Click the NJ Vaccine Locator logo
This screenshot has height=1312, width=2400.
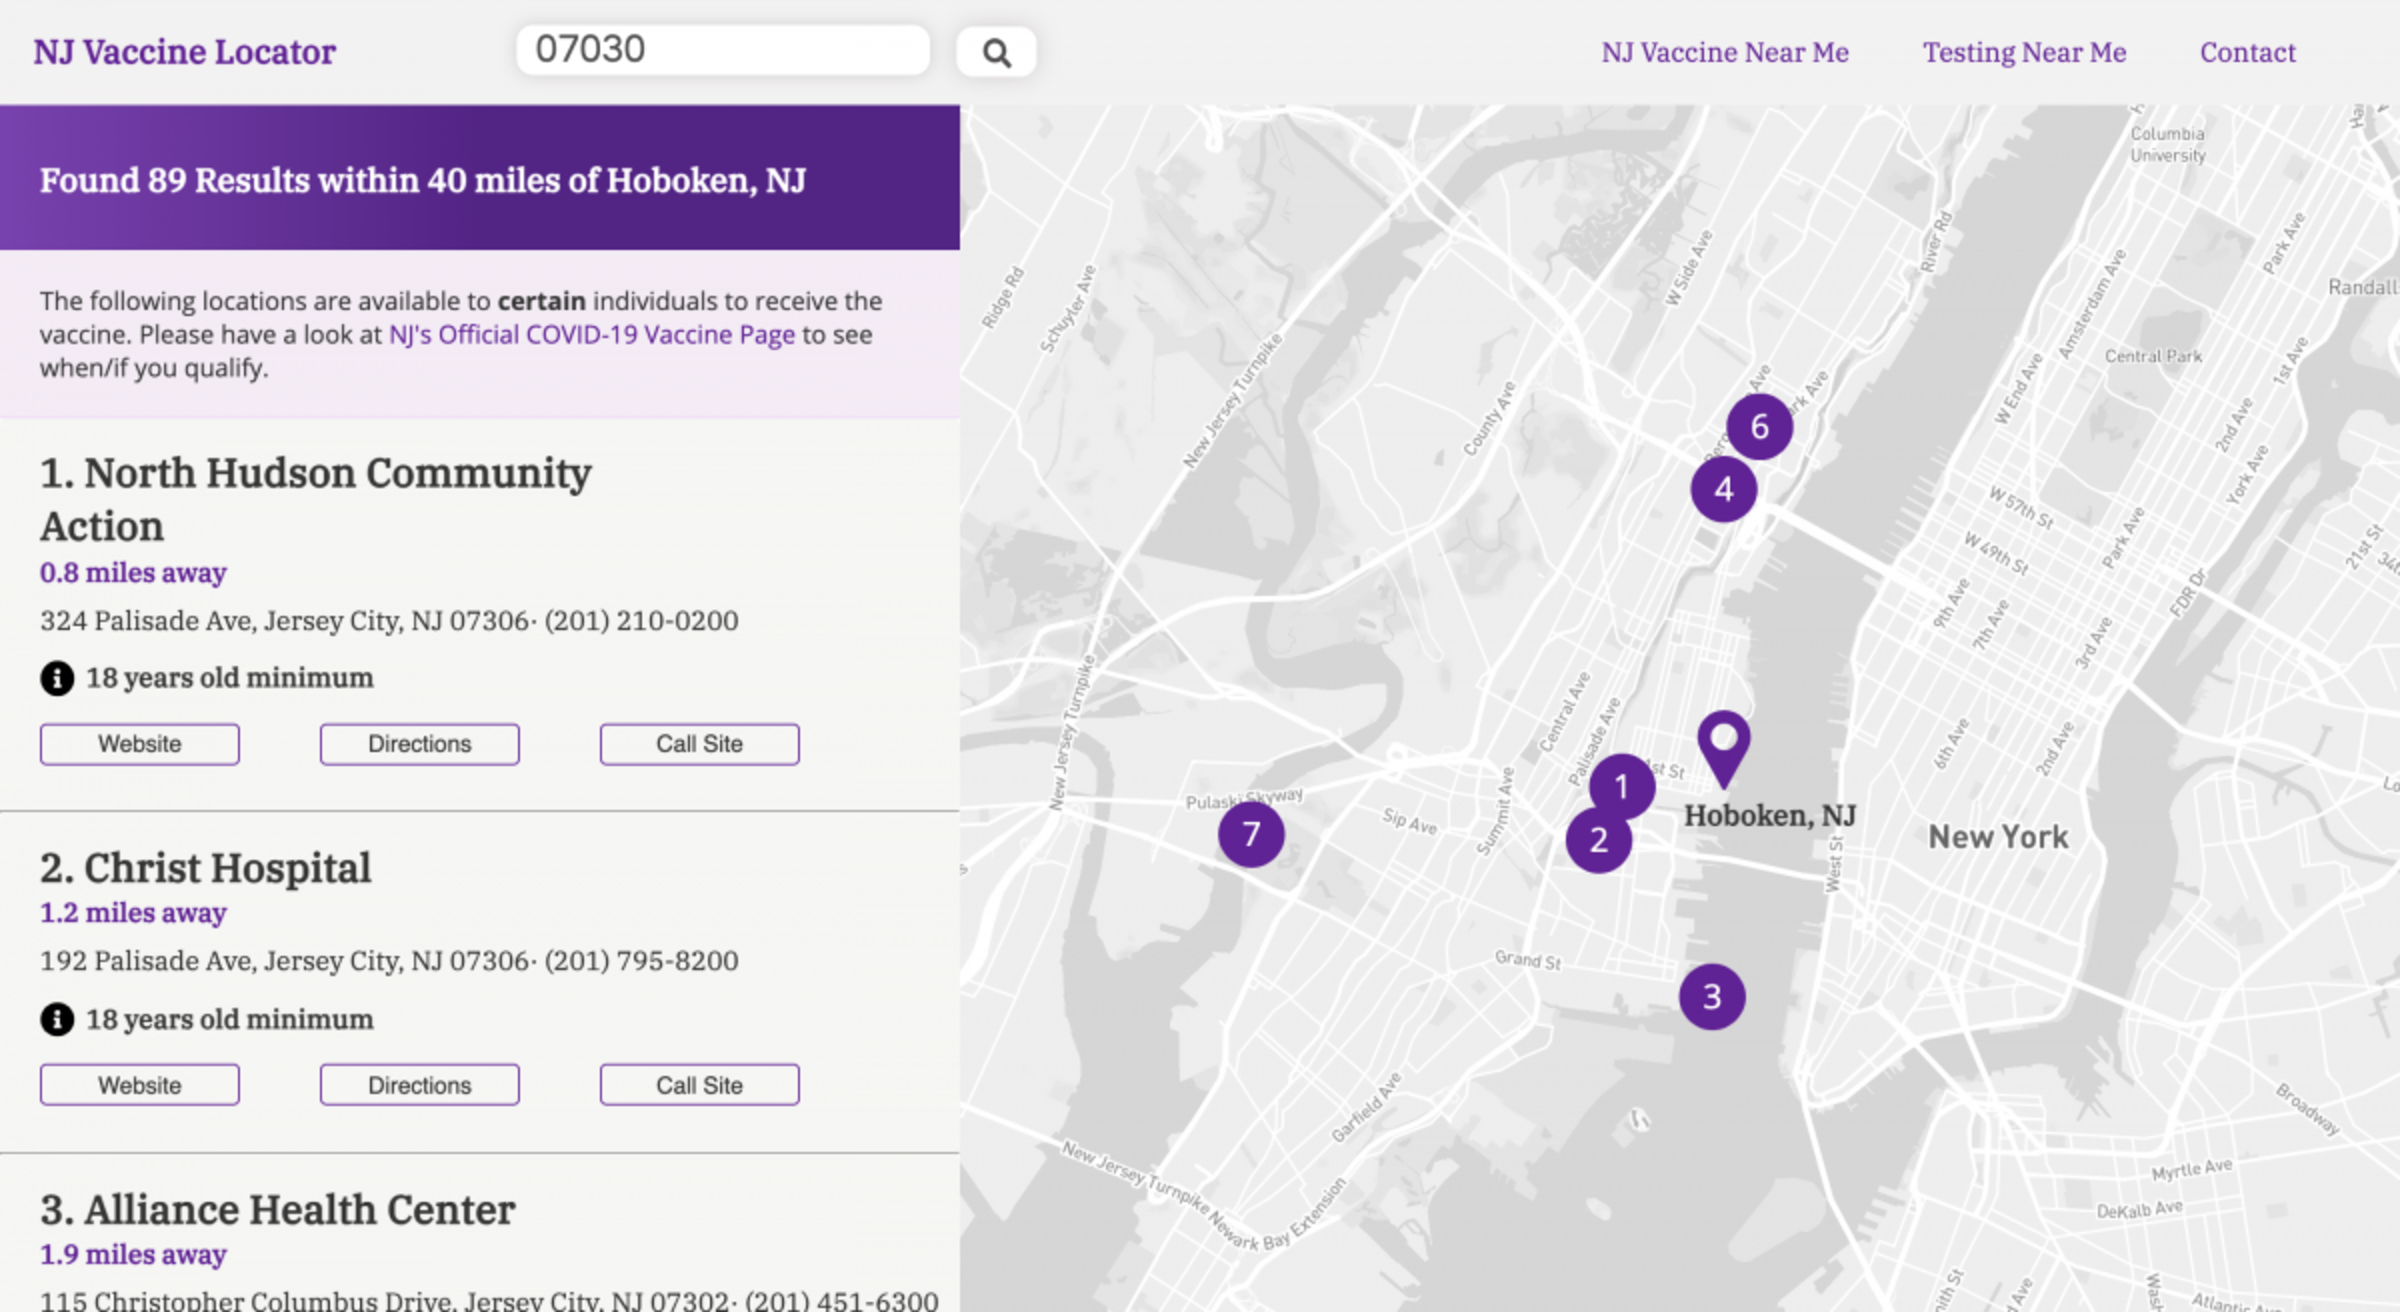tap(185, 51)
